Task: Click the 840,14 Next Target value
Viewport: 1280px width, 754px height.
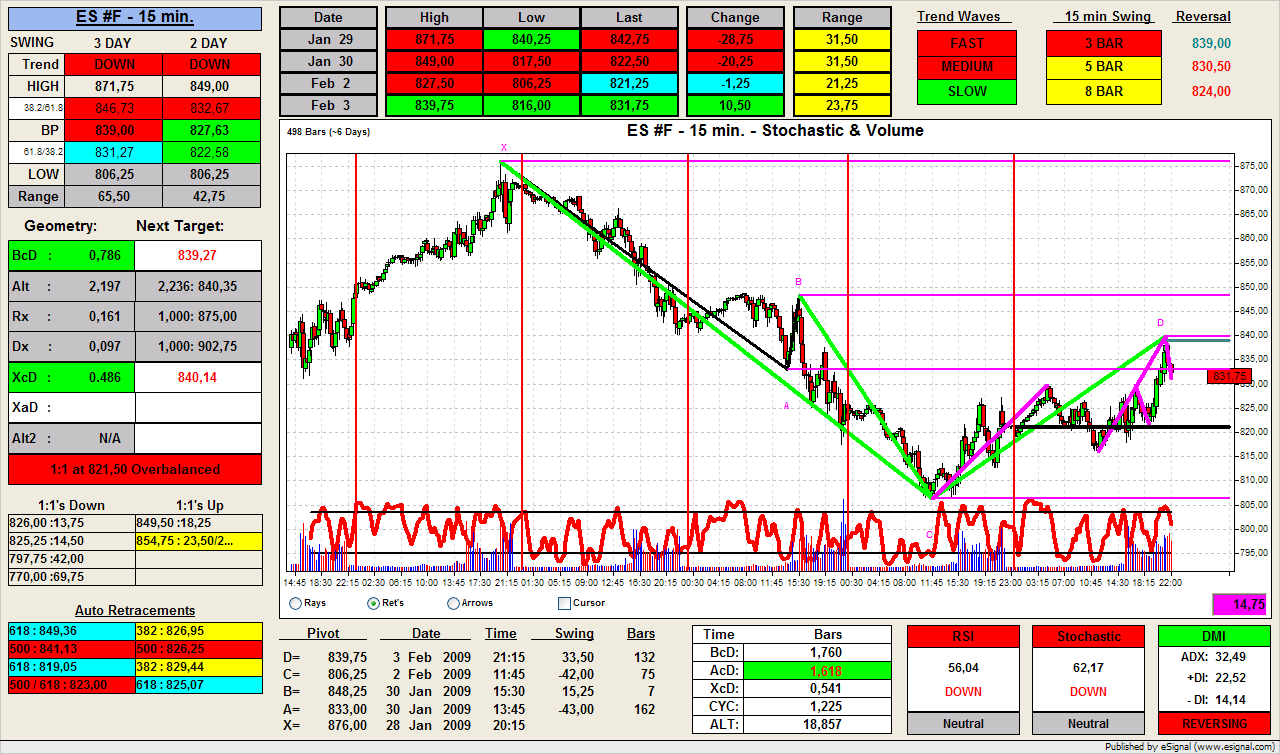Action: [x=198, y=377]
